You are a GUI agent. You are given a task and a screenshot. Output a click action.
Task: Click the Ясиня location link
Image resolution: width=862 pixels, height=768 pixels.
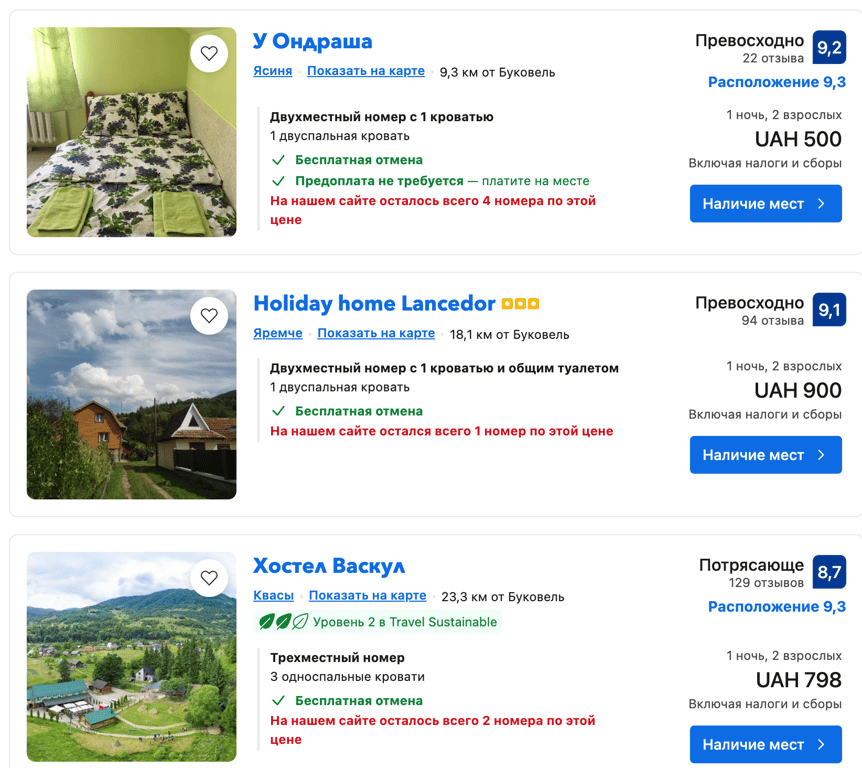point(273,71)
